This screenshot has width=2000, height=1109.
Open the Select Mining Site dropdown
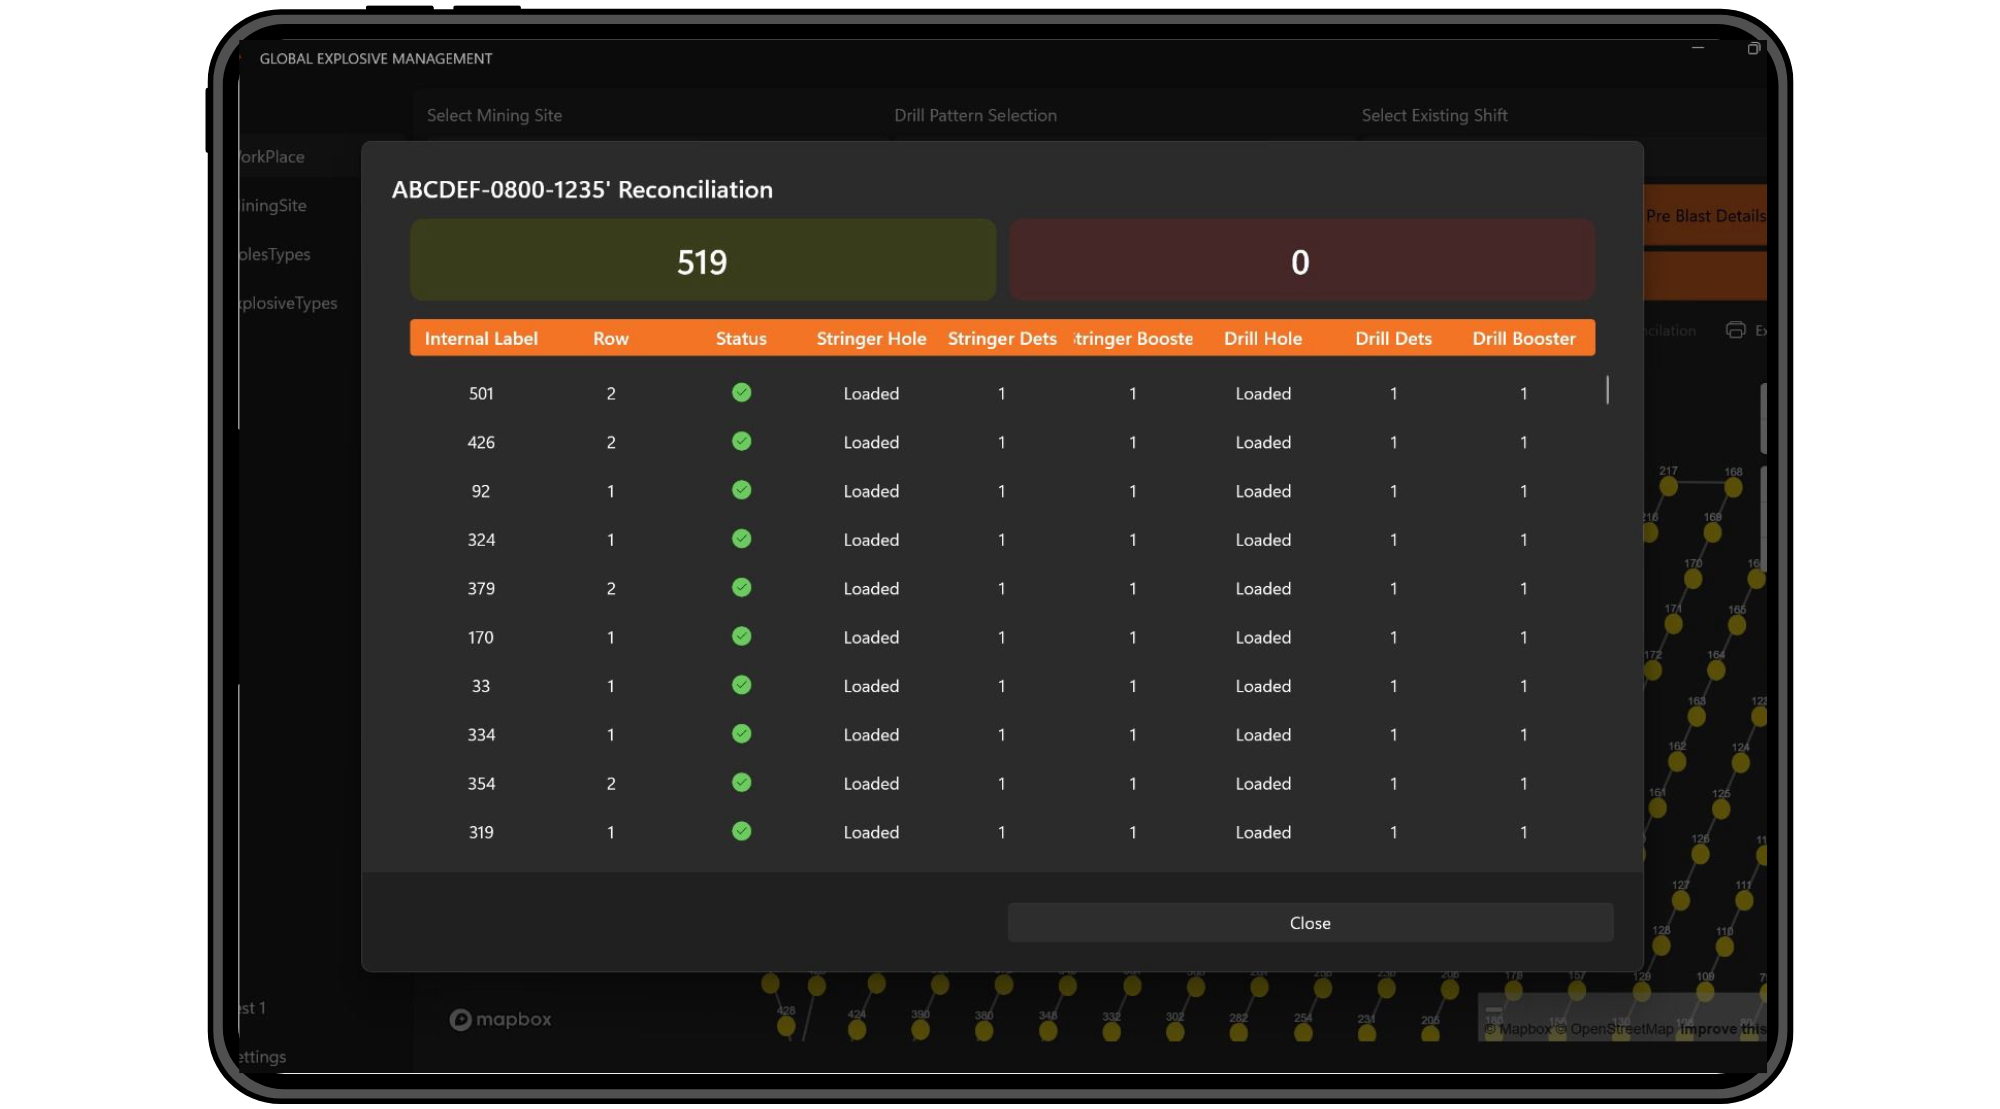[495, 115]
